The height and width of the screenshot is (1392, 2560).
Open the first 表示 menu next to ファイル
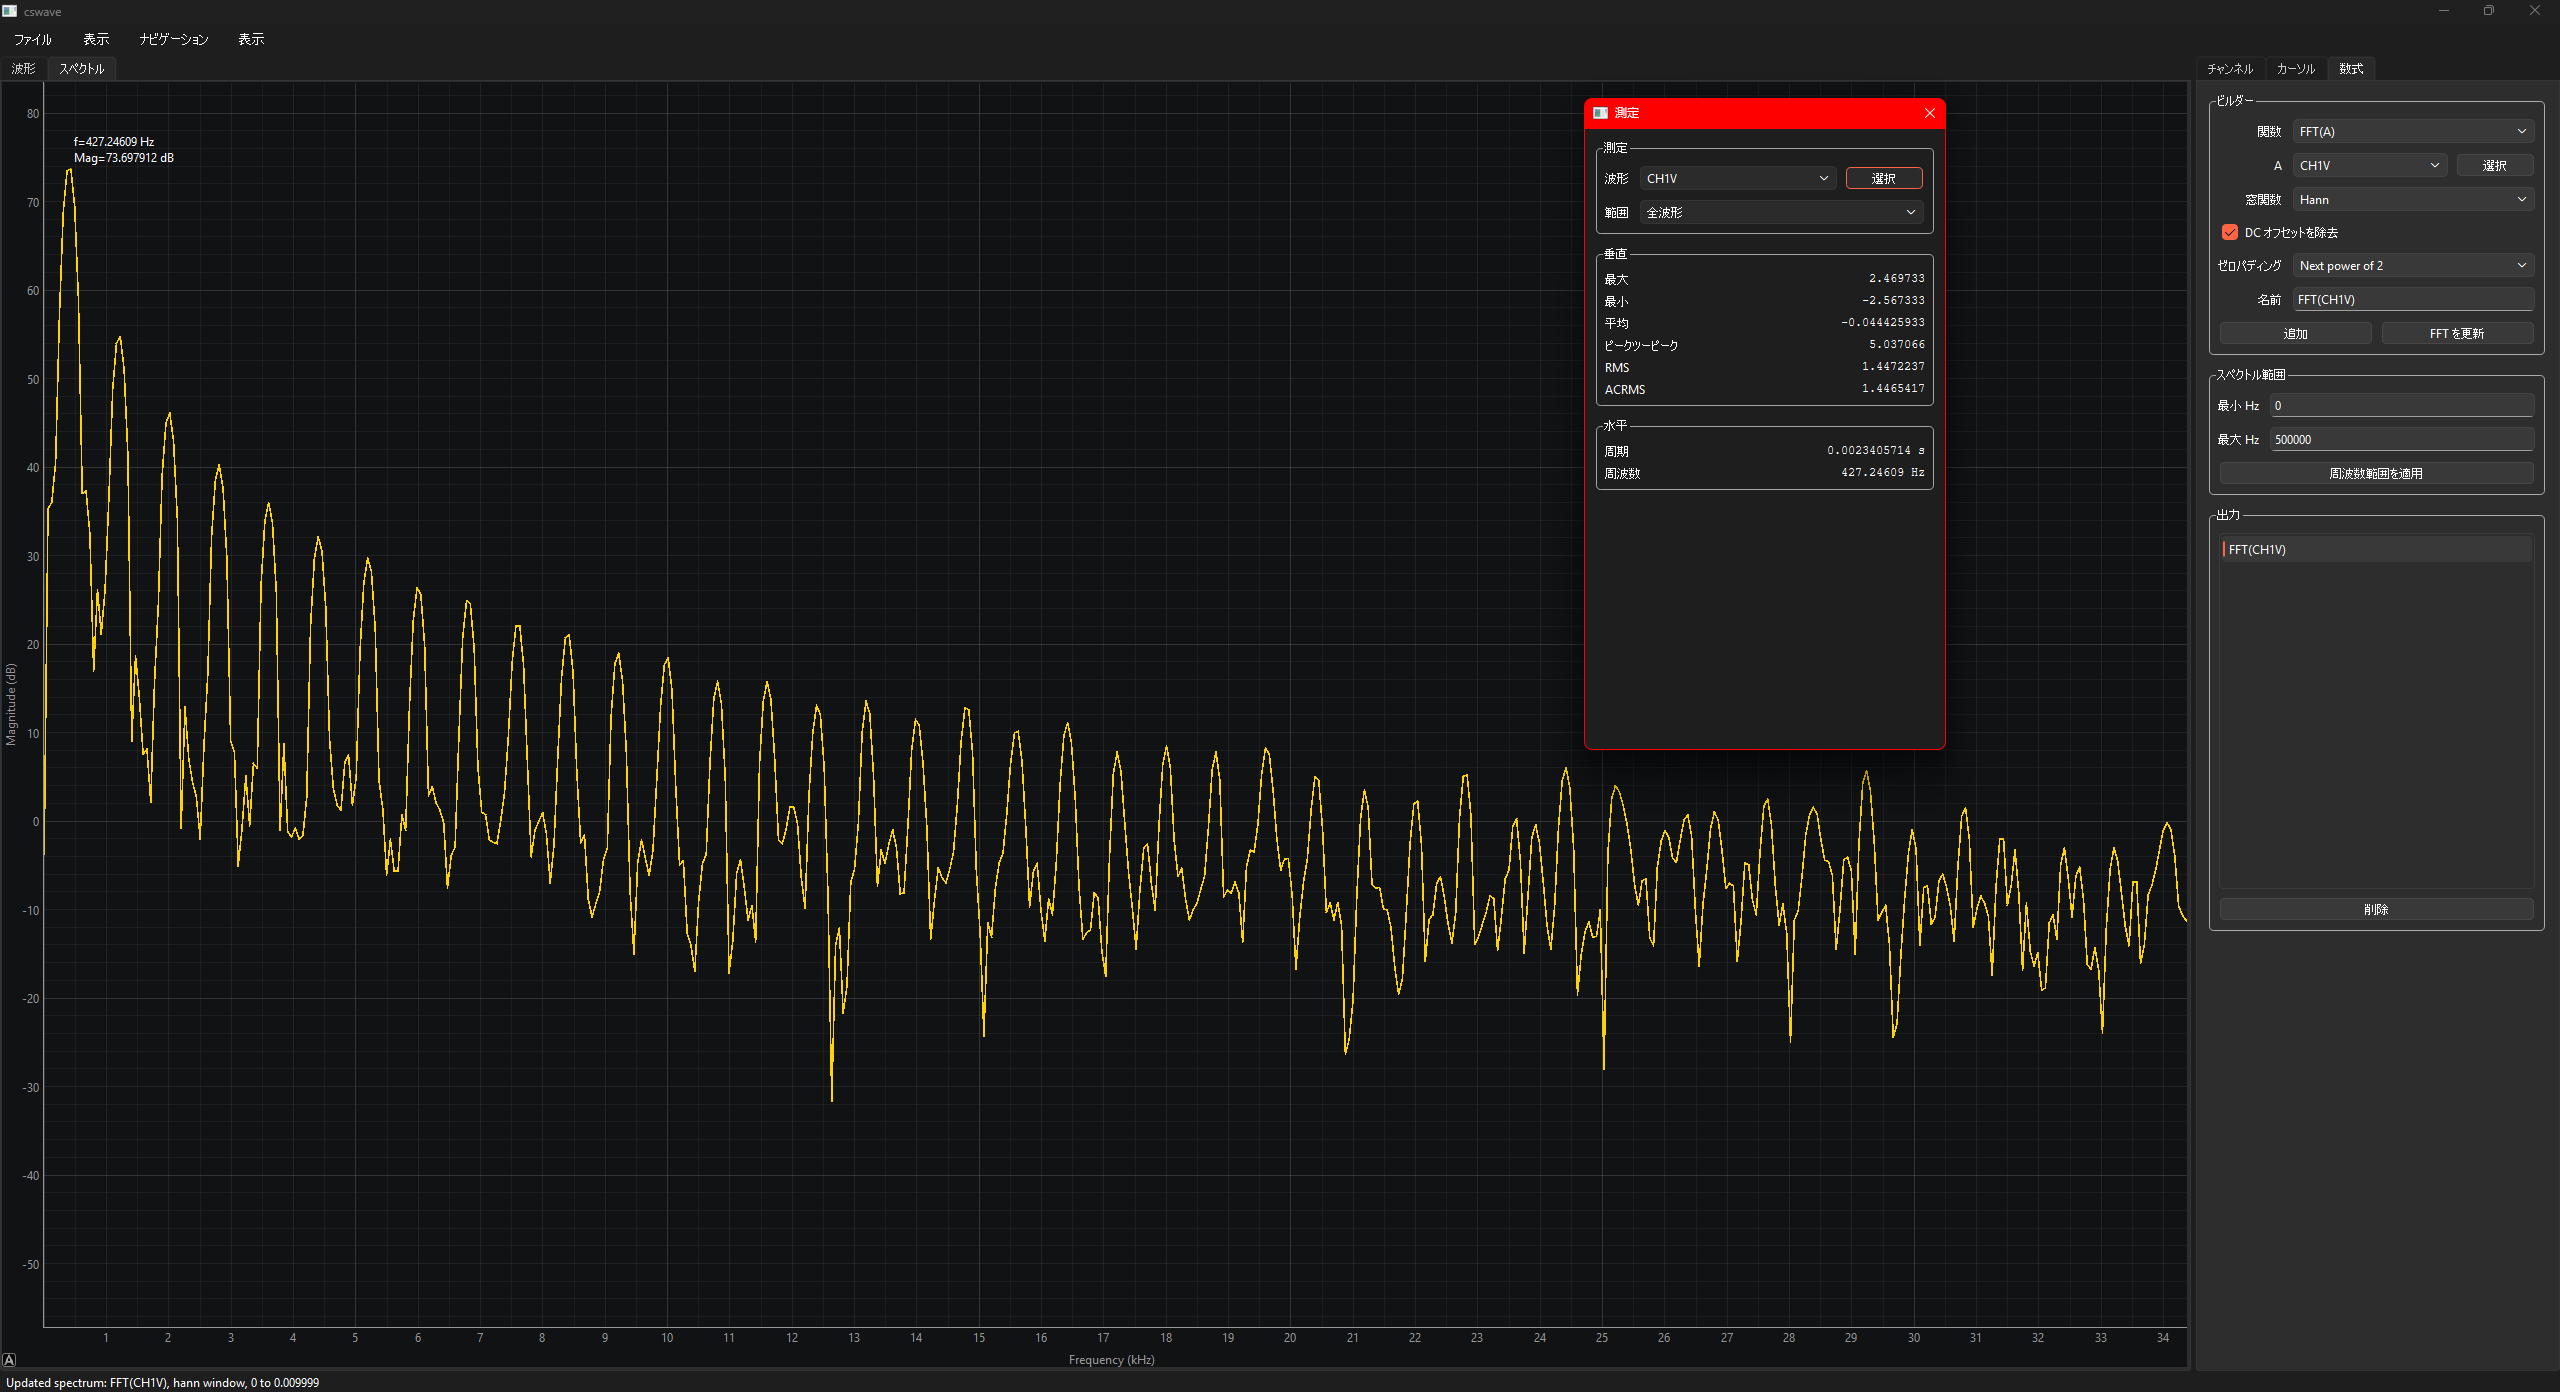pos(96,39)
